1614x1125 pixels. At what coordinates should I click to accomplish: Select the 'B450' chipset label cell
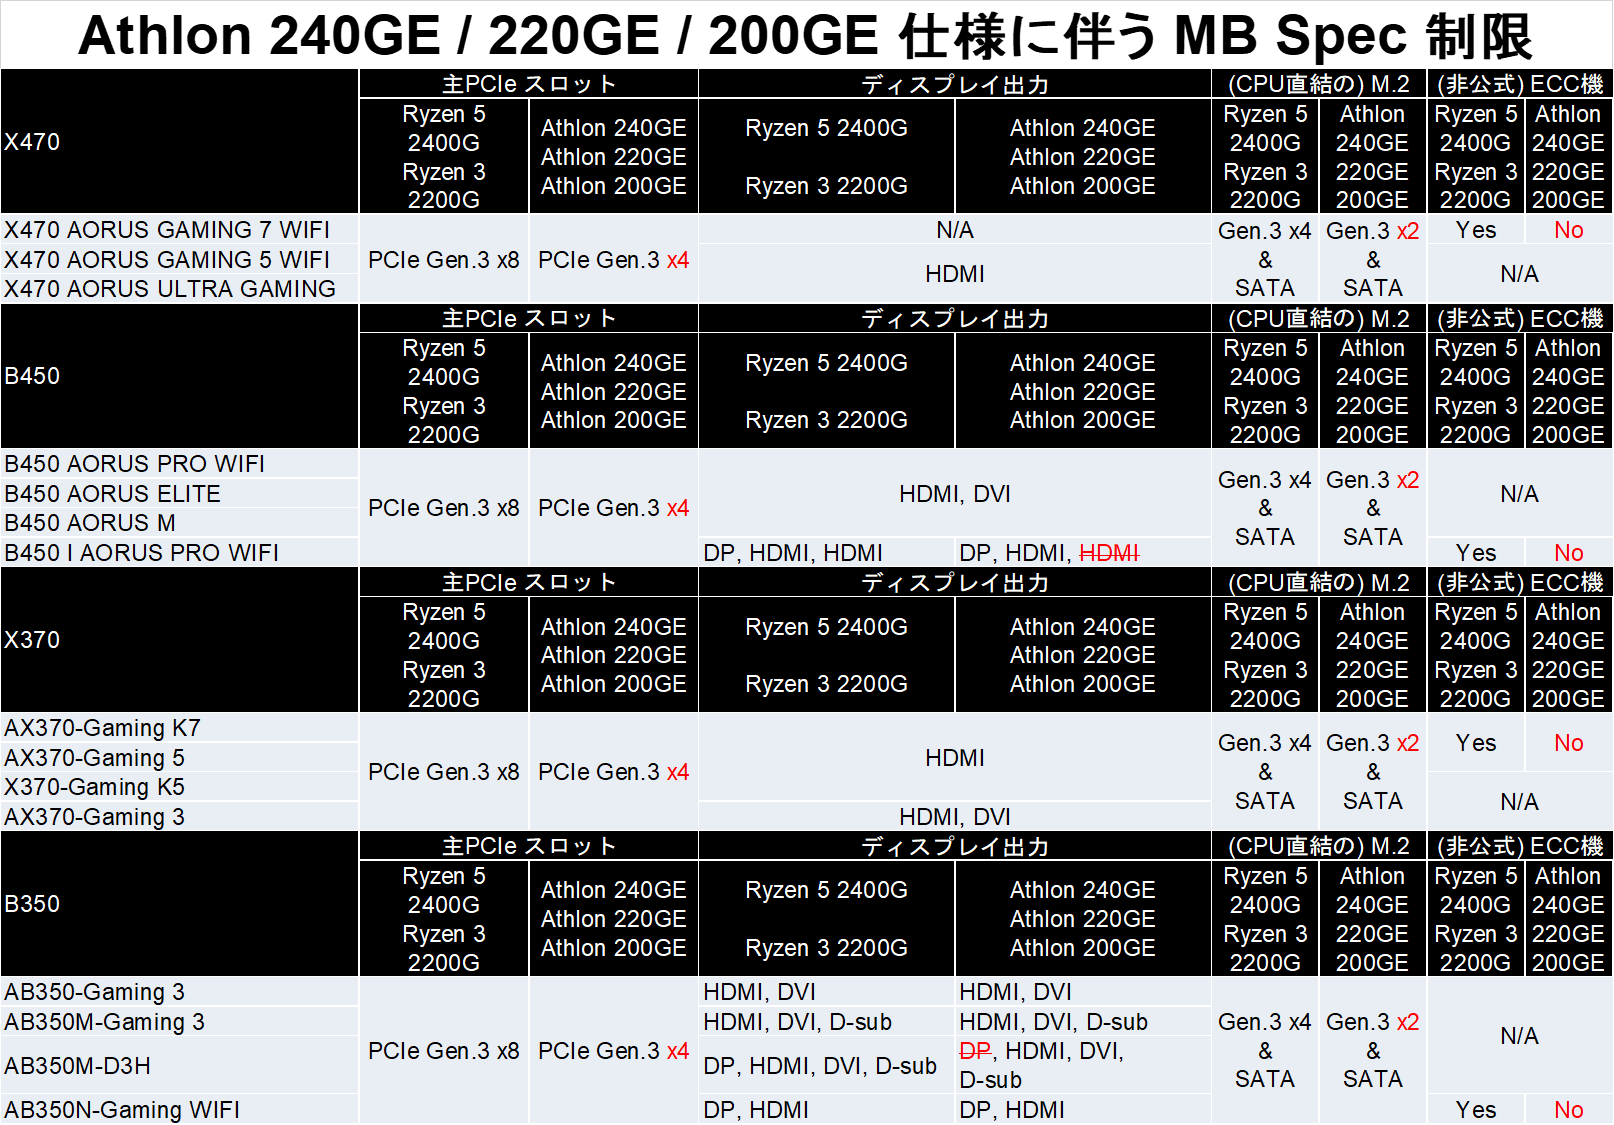(180, 376)
